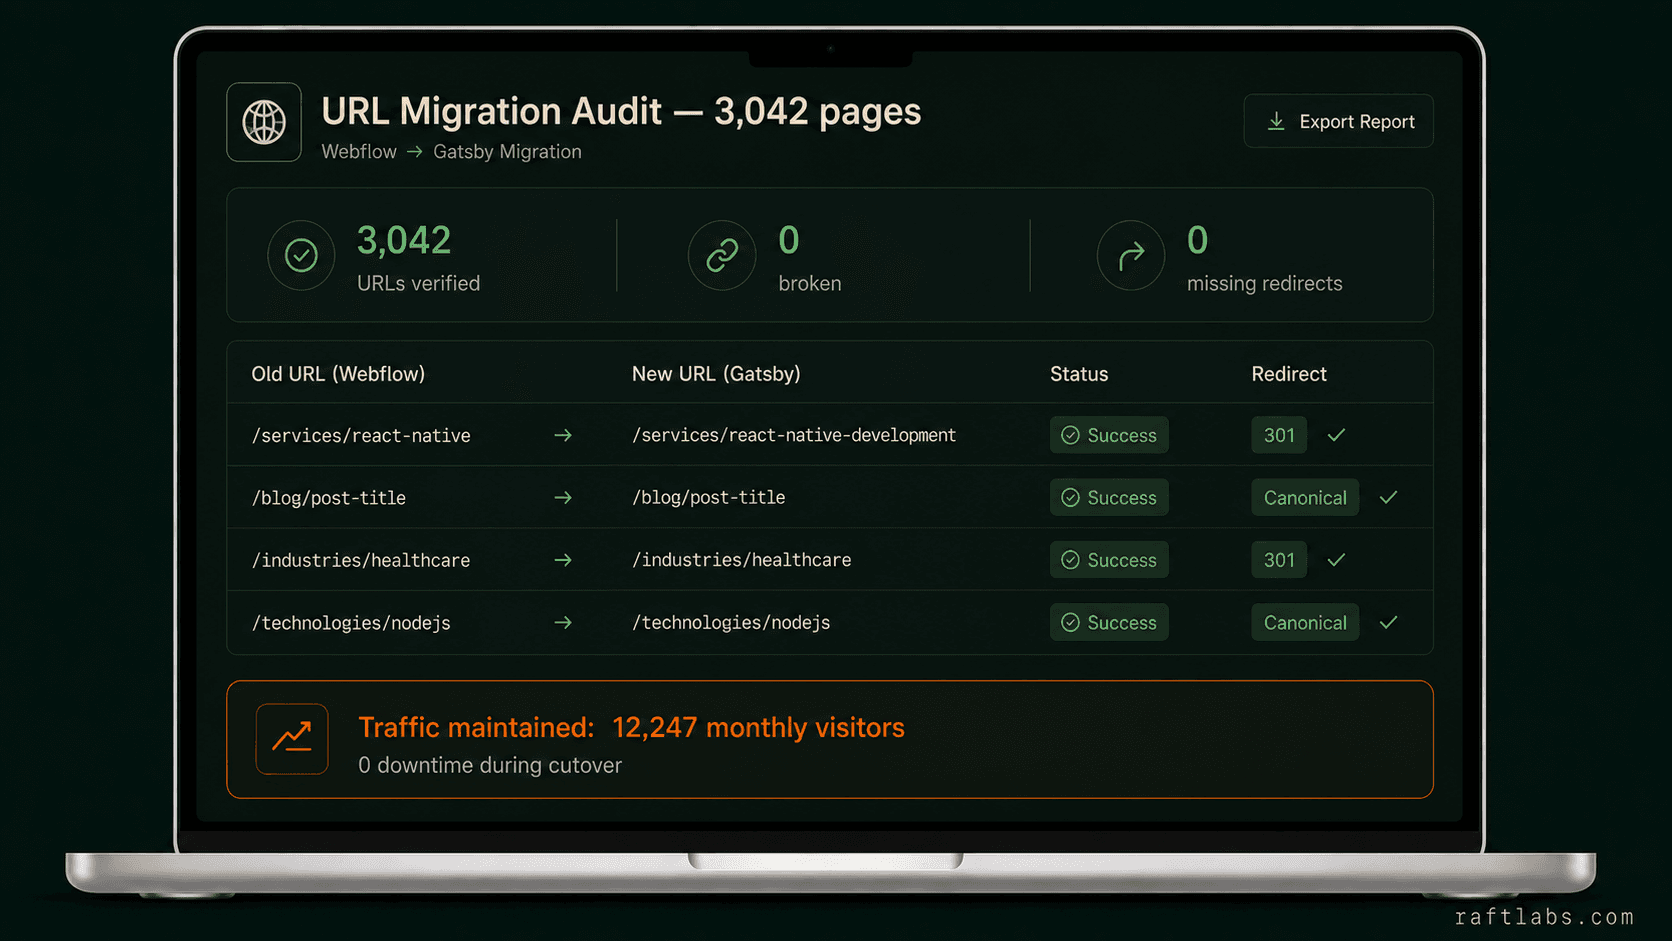The image size is (1672, 941).
Task: Click the checkmark next to Canonical in /technologies/nodejs row
Action: 1388,622
